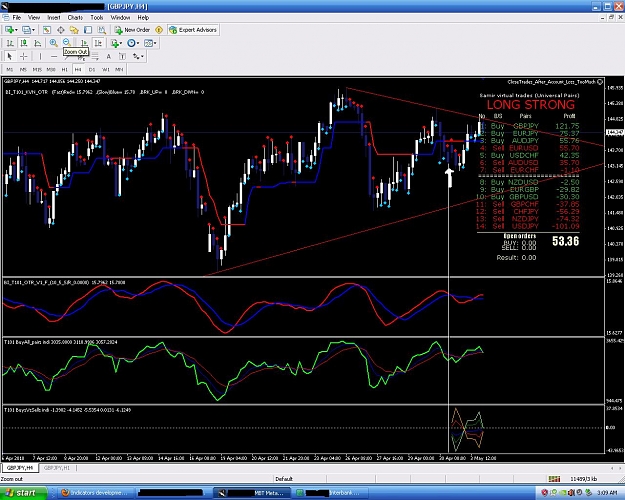Screen dimensions: 625x500
Task: Open the Insert menu
Action: coord(54,18)
